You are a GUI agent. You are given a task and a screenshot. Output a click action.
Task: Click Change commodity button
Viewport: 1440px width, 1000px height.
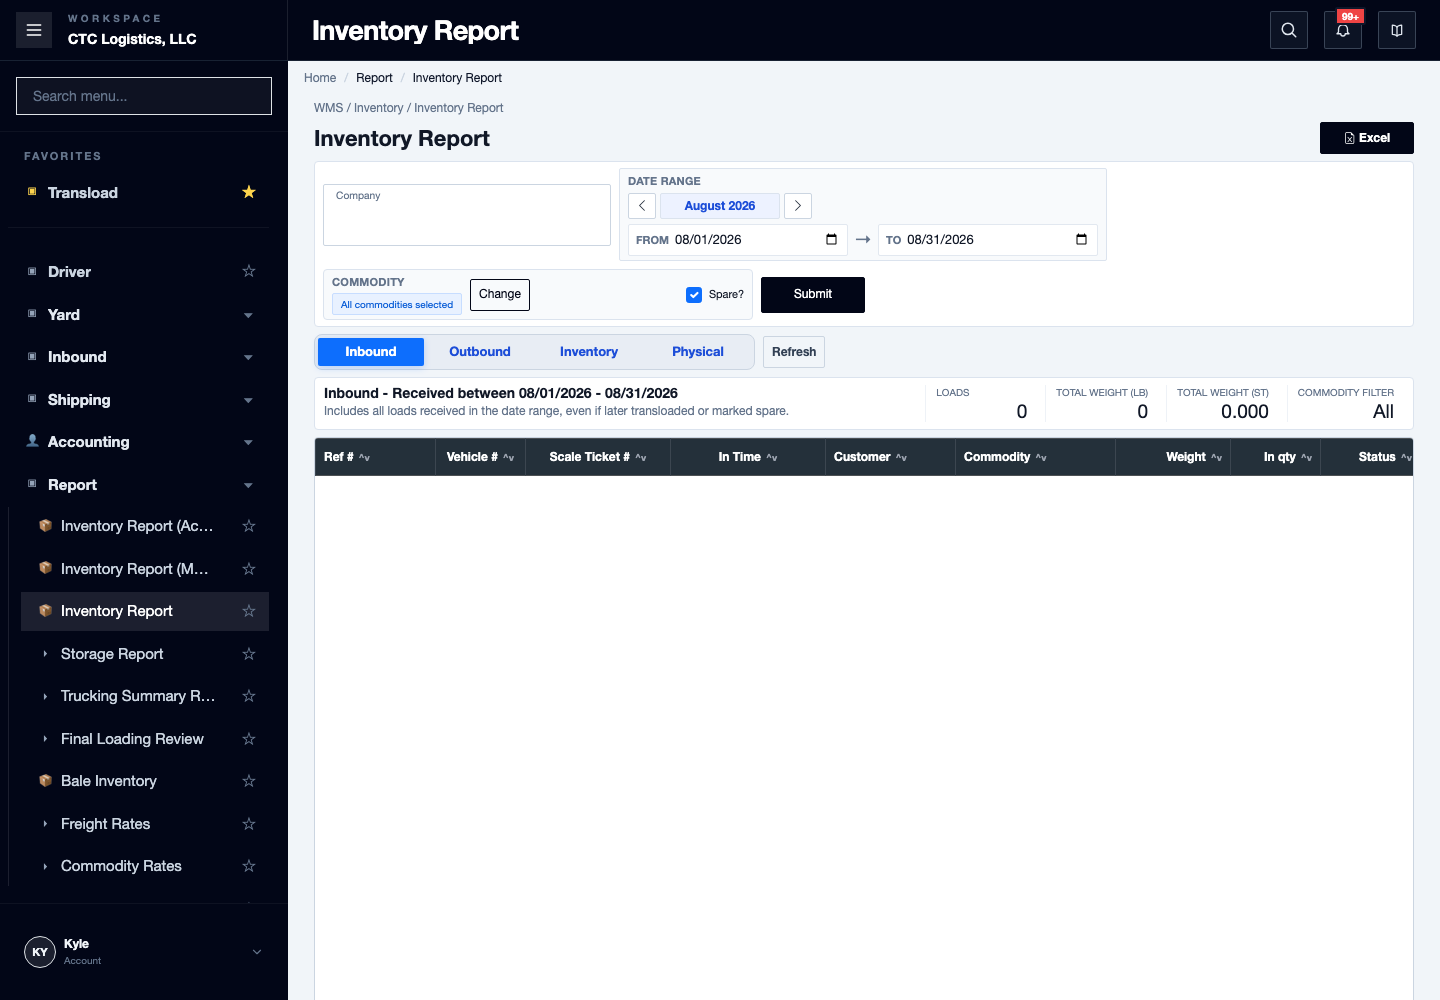pyautogui.click(x=500, y=295)
